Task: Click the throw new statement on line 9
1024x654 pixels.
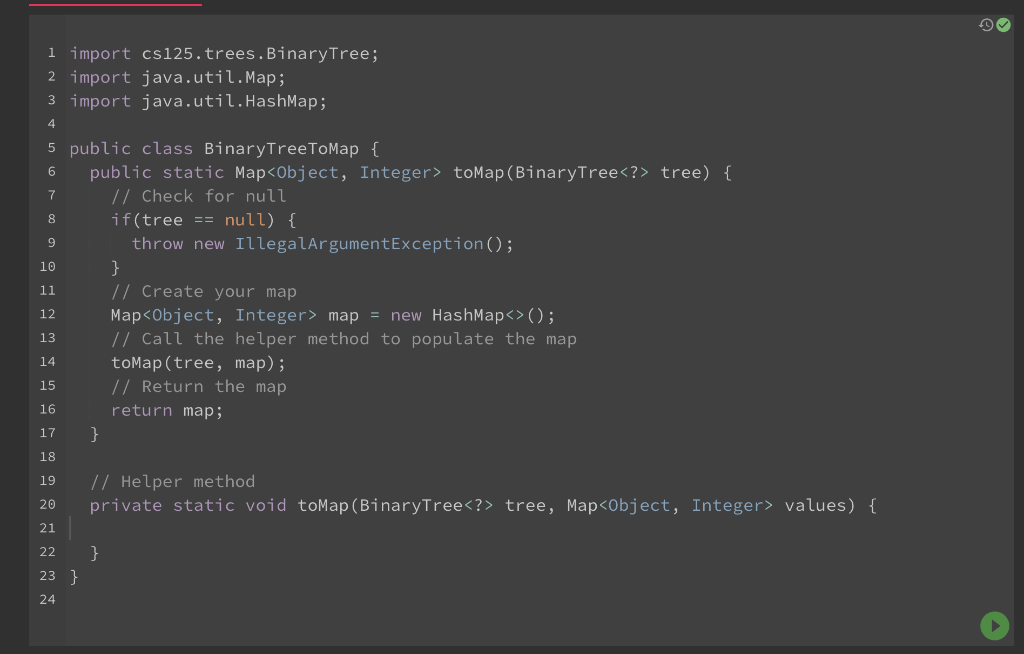Action: click(180, 243)
